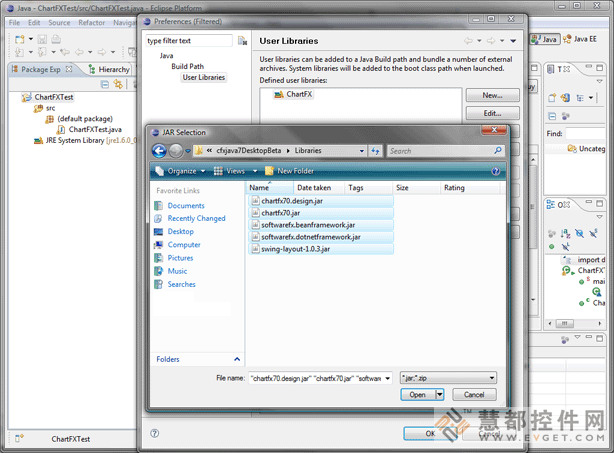Click Link with Editor icon in Package Explorer

coord(118,84)
